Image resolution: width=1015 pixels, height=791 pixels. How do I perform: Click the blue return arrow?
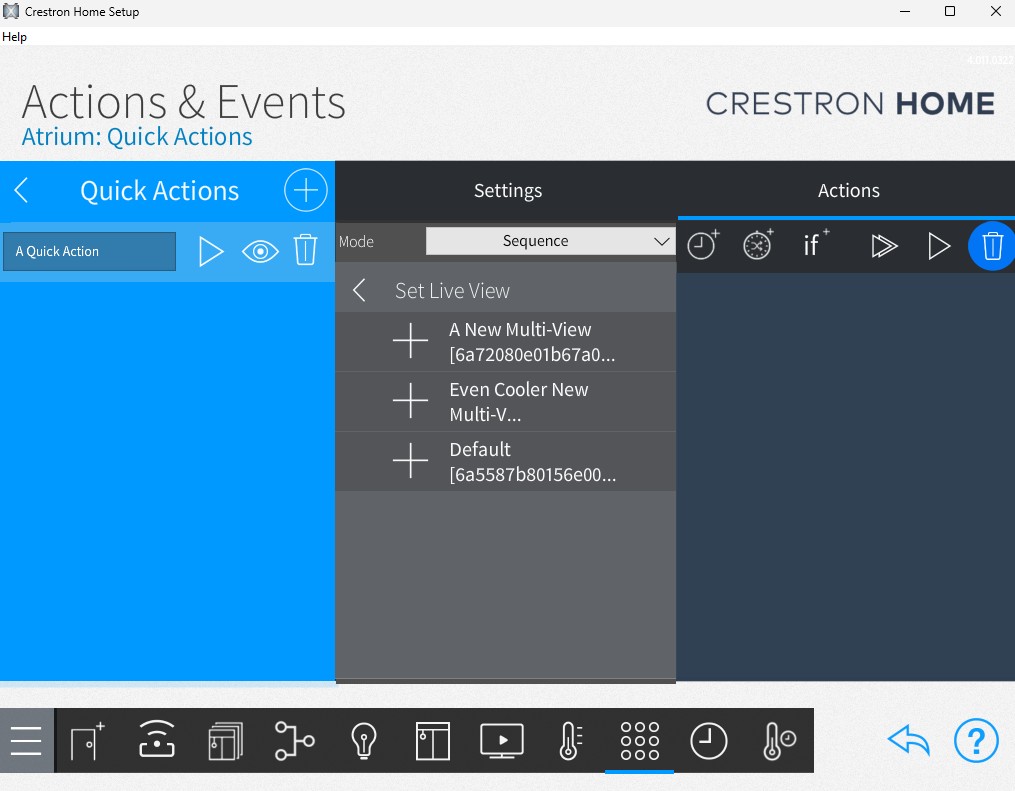tap(908, 740)
